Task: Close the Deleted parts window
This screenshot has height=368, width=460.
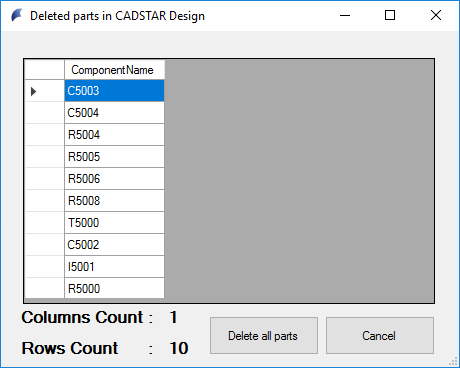Action: tap(436, 15)
